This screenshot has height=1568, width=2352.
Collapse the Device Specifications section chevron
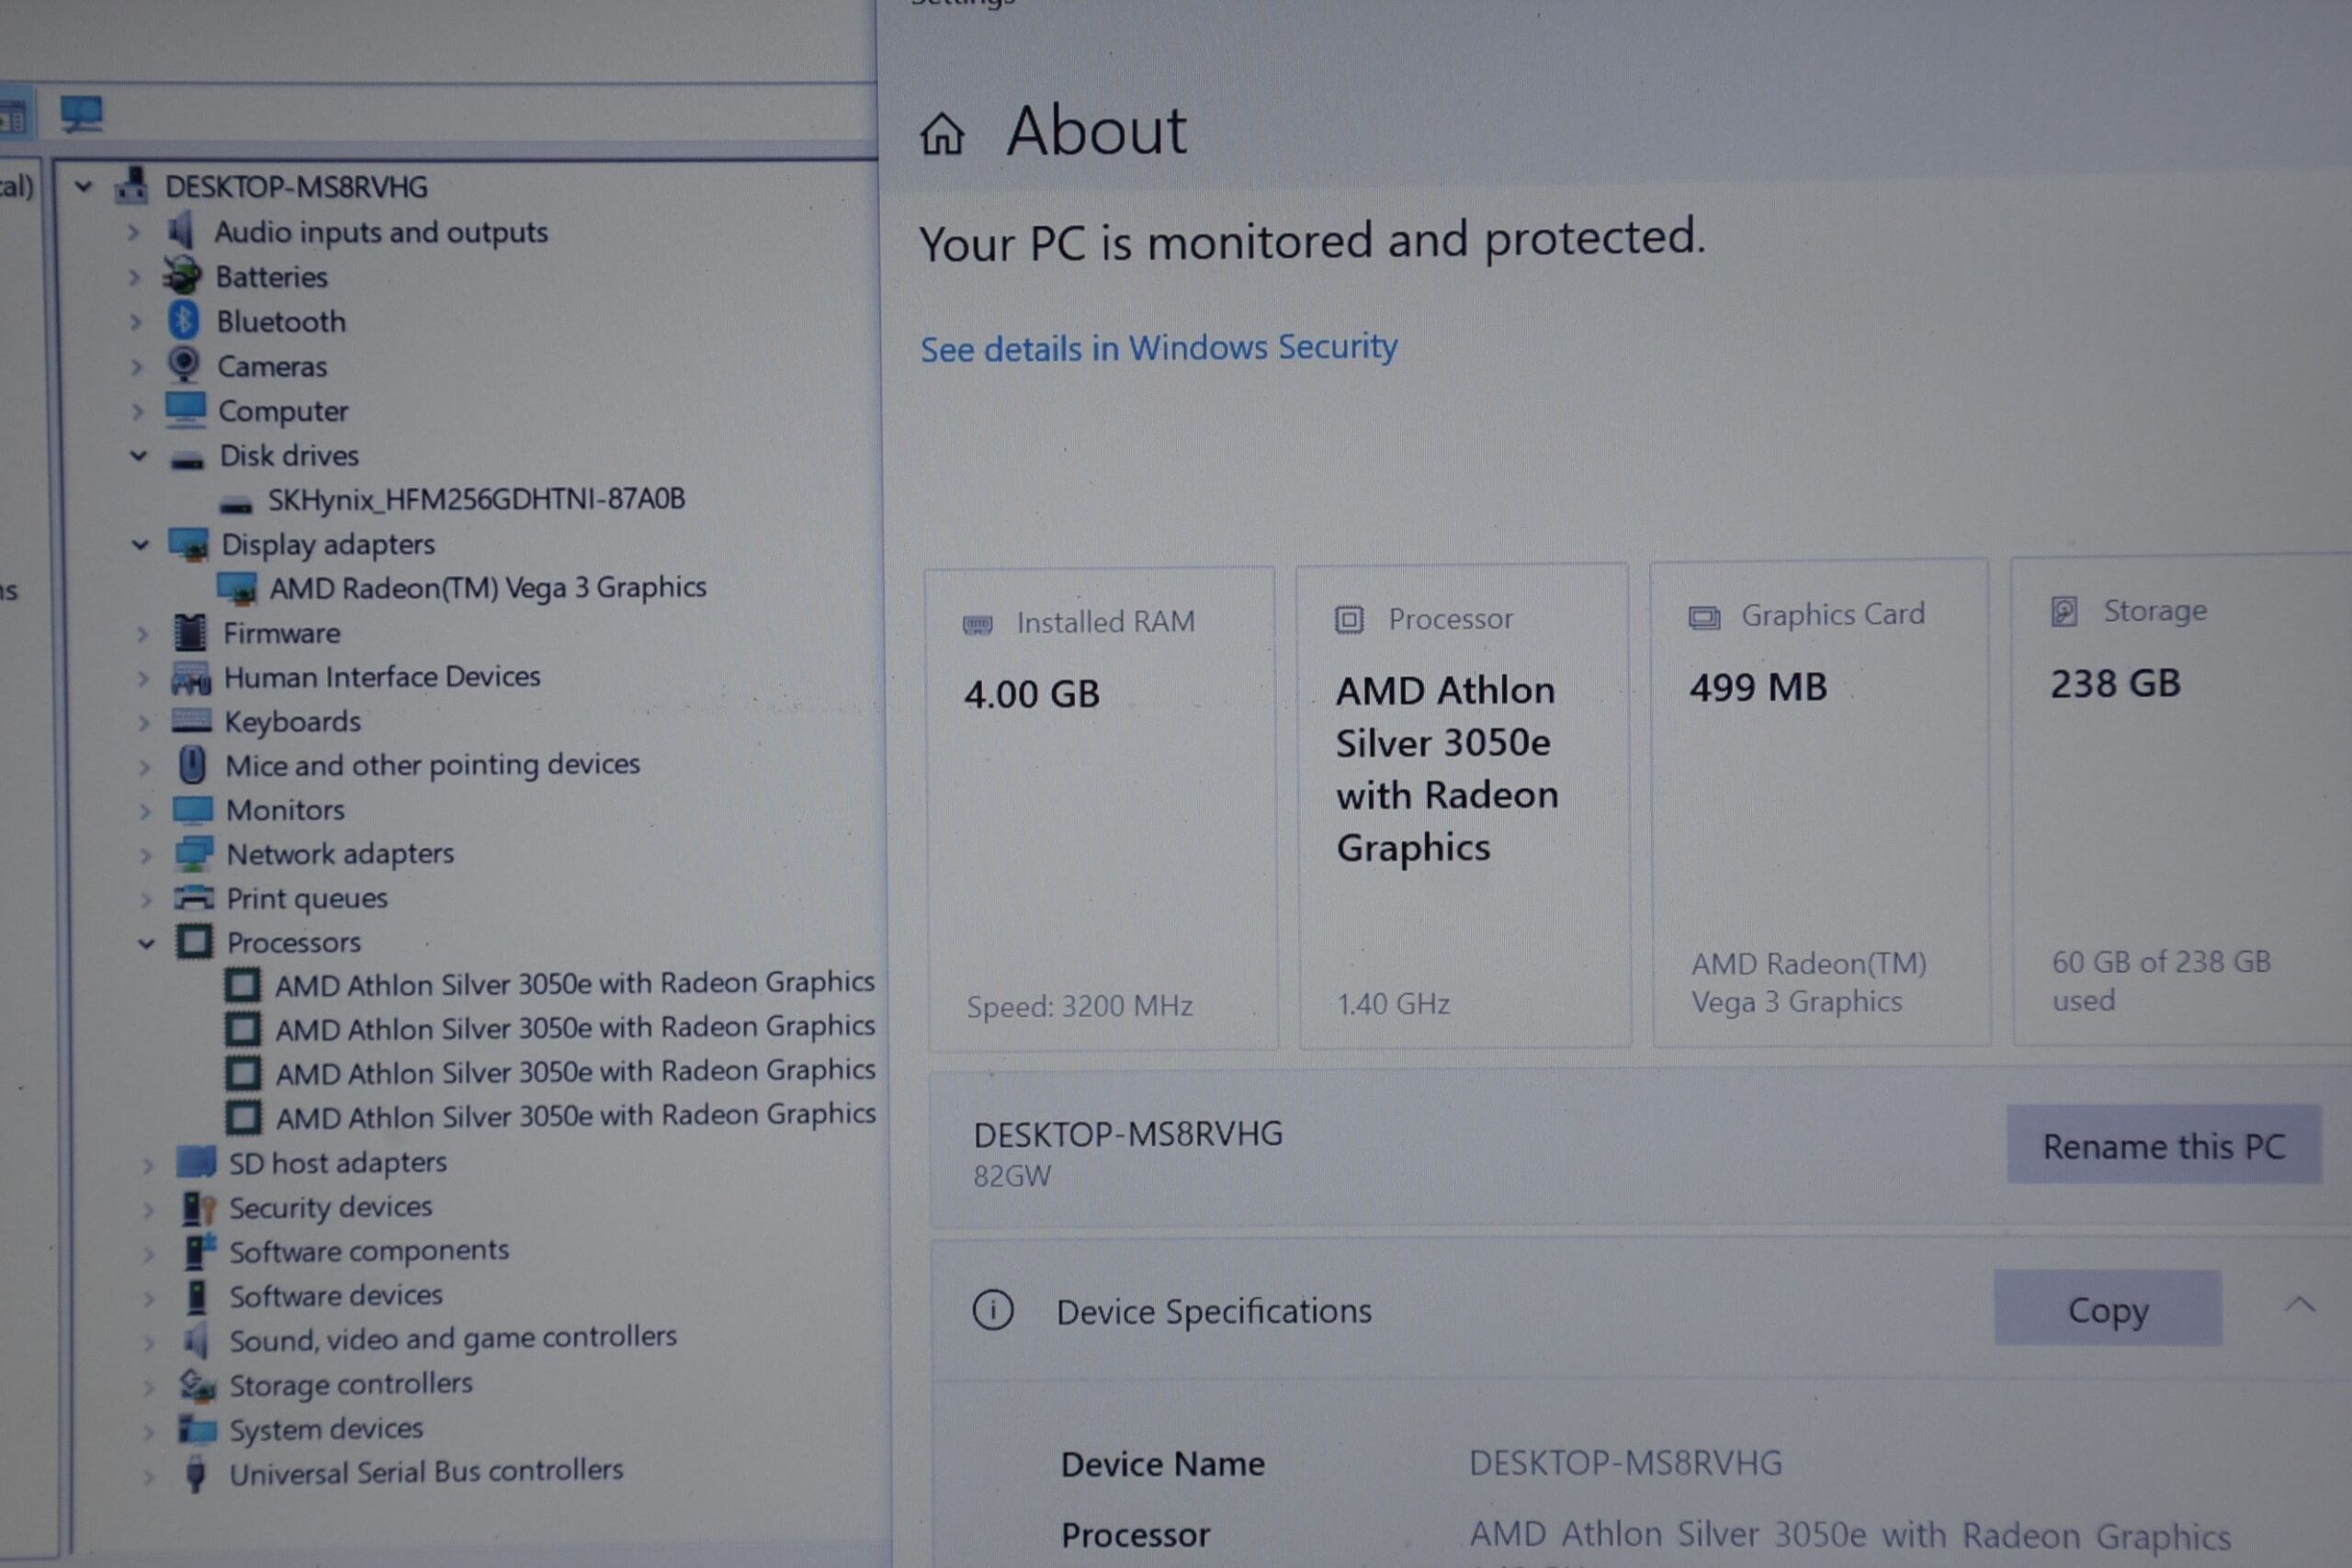point(2300,1304)
